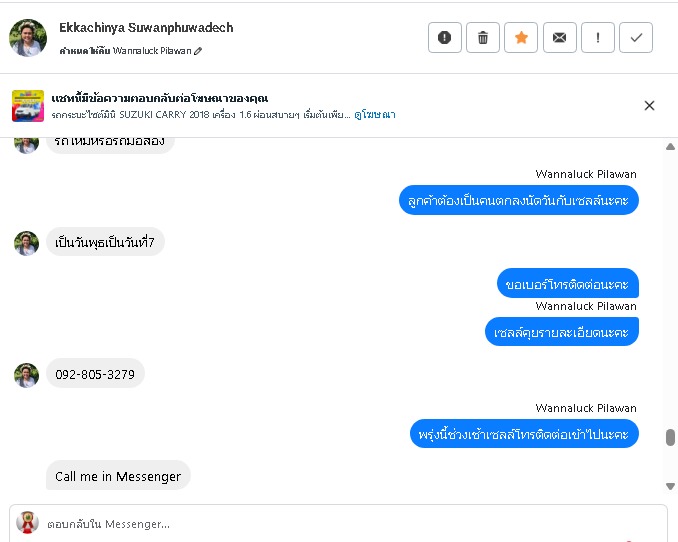Open Ekkachinya Suwanphuwadech's profile picture
This screenshot has width=678, height=542.
(x=28, y=37)
